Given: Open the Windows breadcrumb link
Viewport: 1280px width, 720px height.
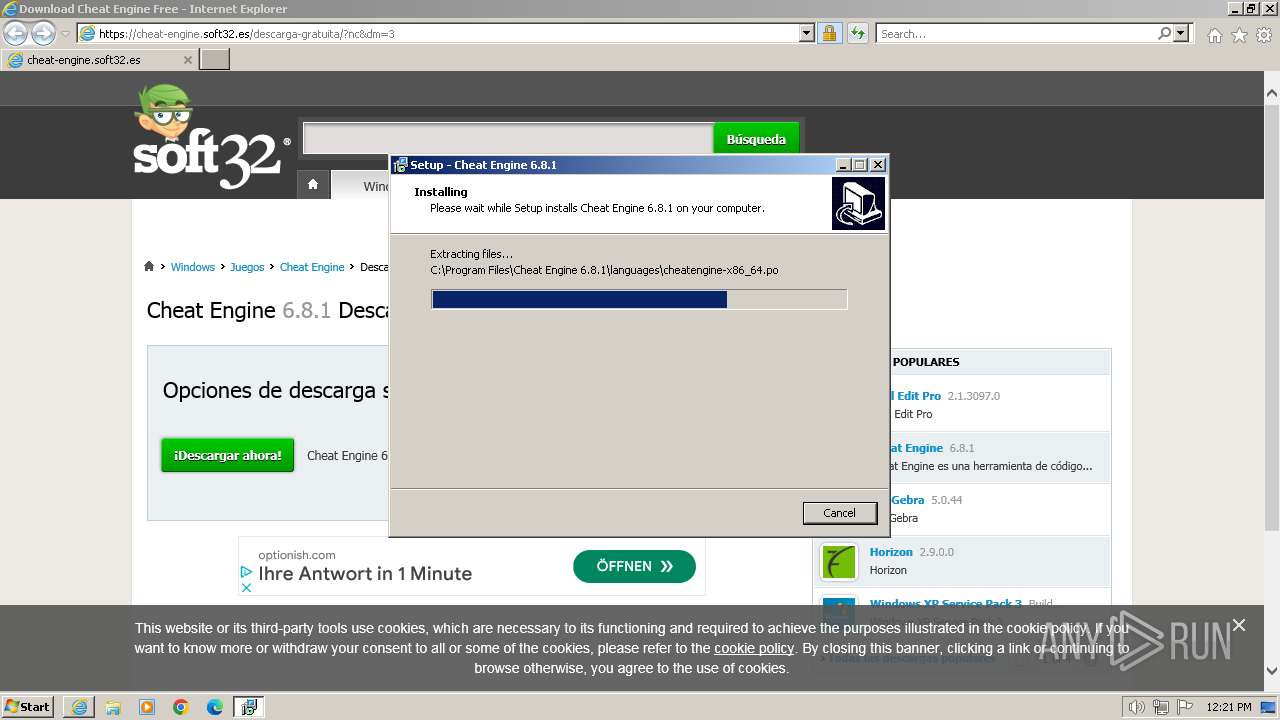Looking at the screenshot, I should point(192,267).
